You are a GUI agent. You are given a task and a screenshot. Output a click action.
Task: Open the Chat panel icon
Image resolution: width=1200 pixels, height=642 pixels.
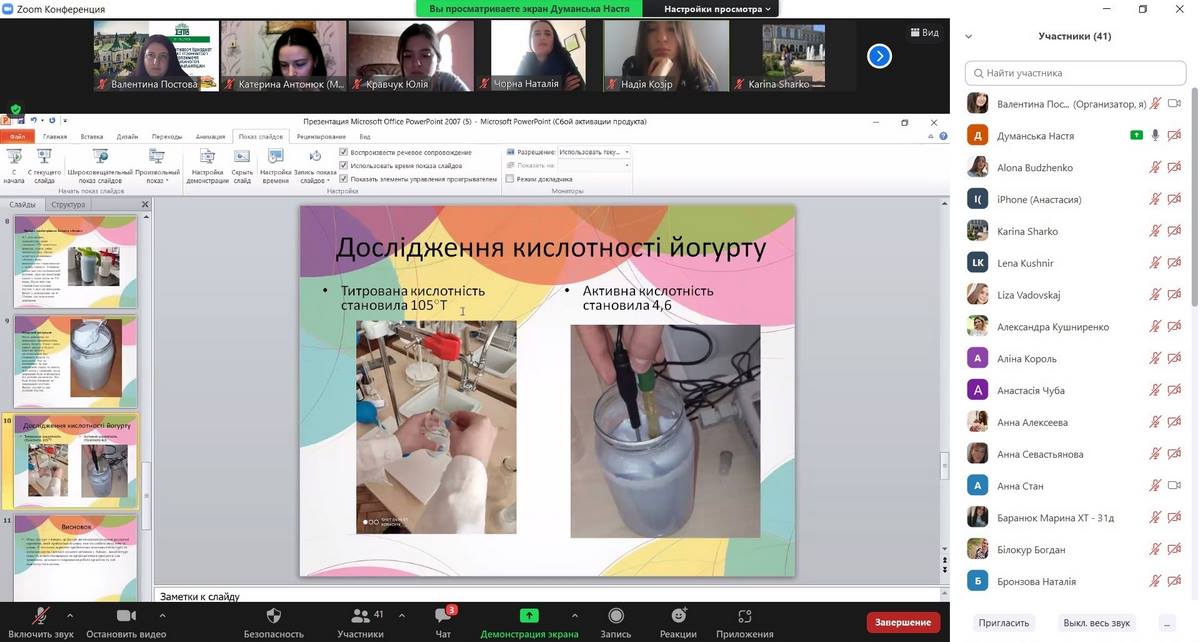(x=443, y=616)
